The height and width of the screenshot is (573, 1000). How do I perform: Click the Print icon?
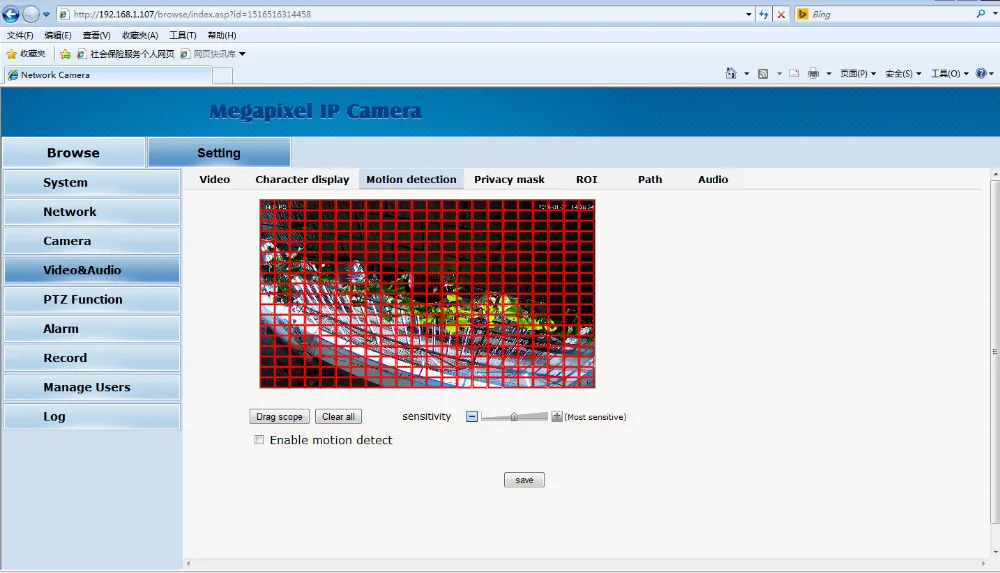point(813,73)
